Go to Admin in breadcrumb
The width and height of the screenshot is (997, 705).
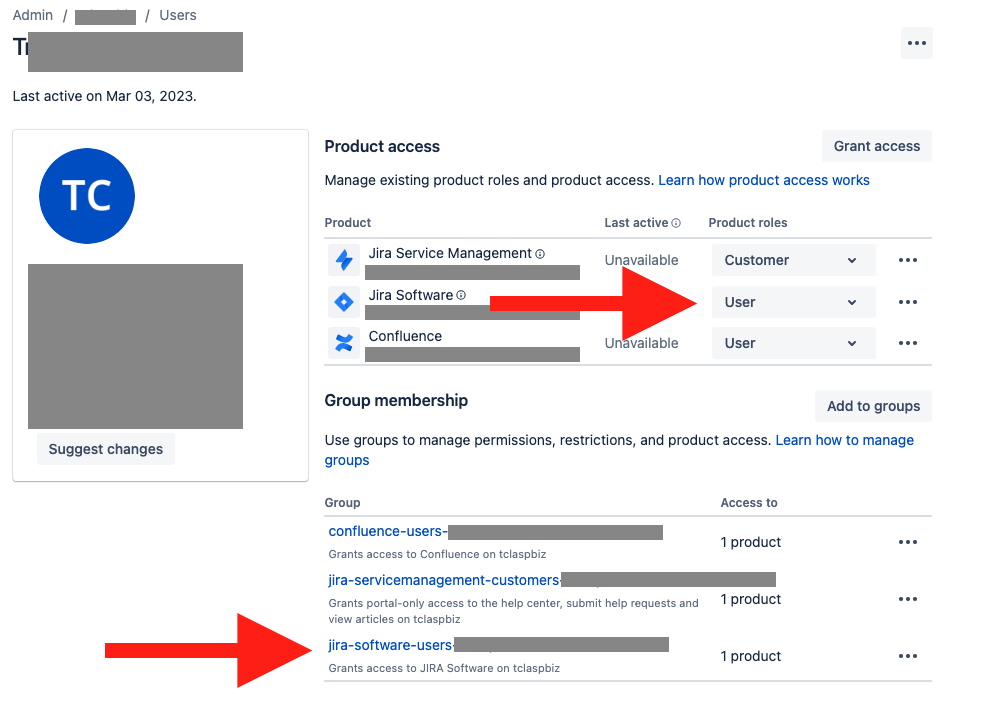(x=33, y=15)
